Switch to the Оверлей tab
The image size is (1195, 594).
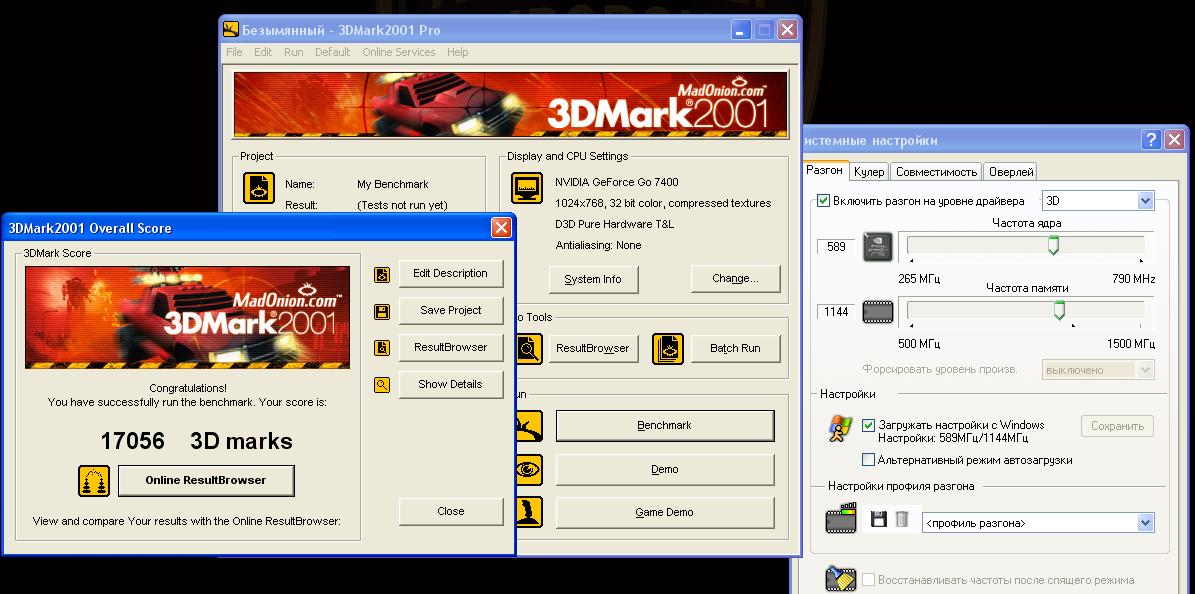pos(1011,172)
